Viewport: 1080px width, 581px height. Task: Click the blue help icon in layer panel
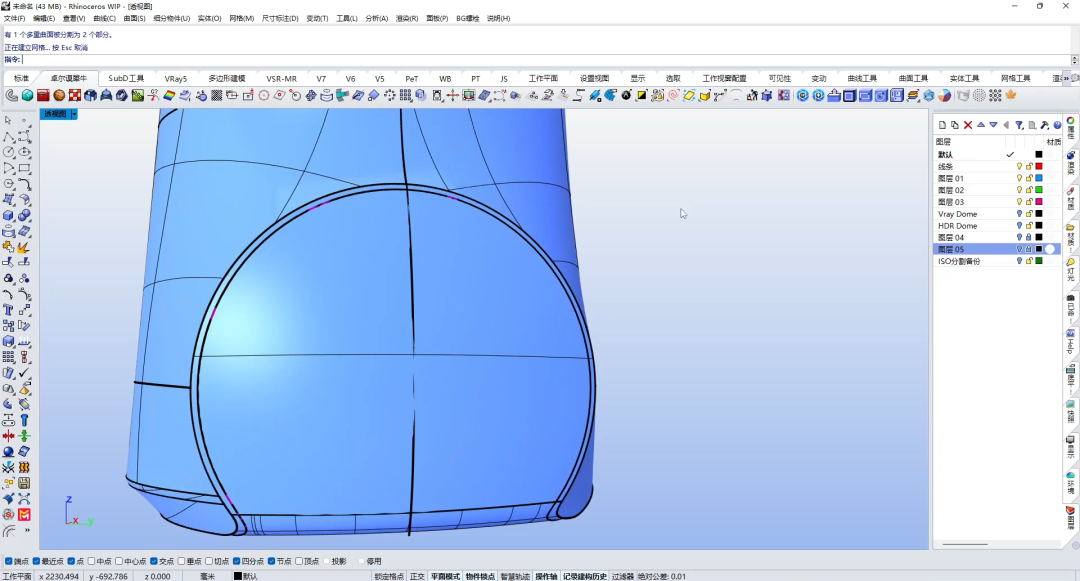(x=1057, y=125)
